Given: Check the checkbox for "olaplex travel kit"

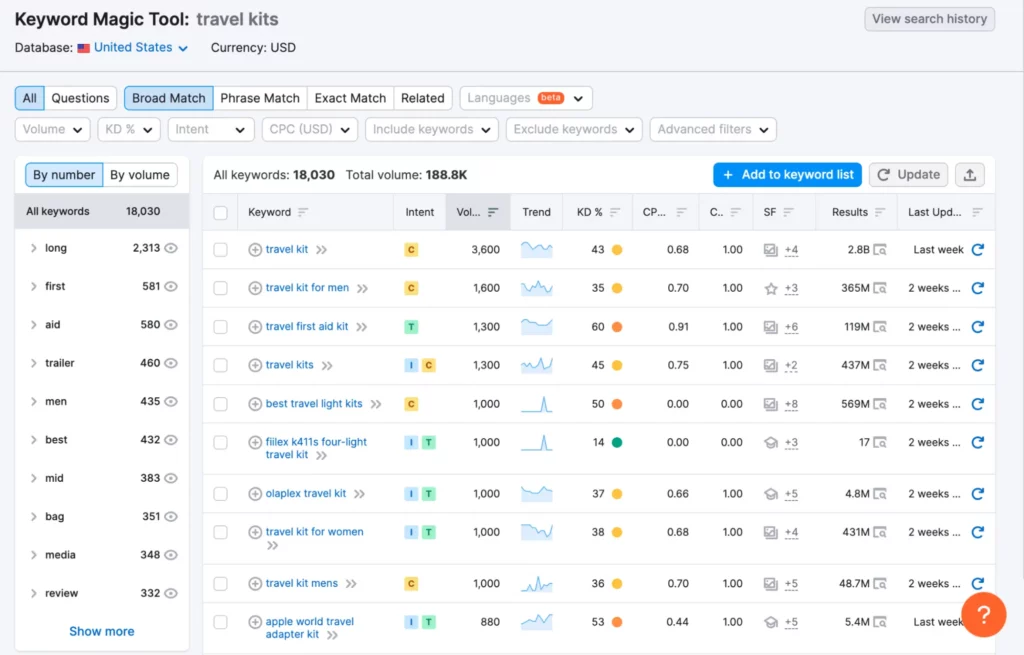Looking at the screenshot, I should tap(220, 493).
